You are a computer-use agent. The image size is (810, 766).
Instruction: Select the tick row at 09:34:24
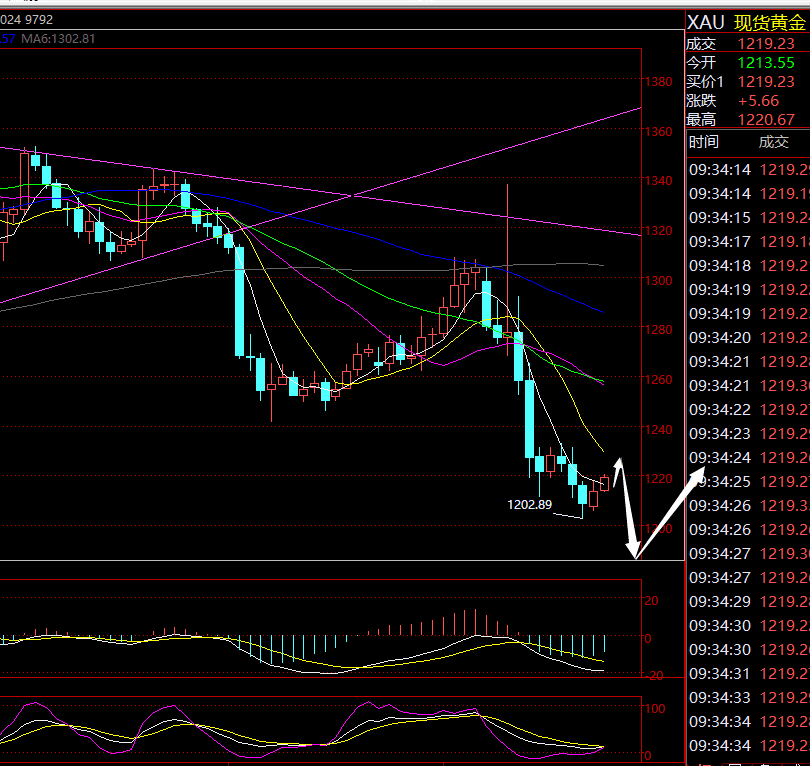coord(749,458)
